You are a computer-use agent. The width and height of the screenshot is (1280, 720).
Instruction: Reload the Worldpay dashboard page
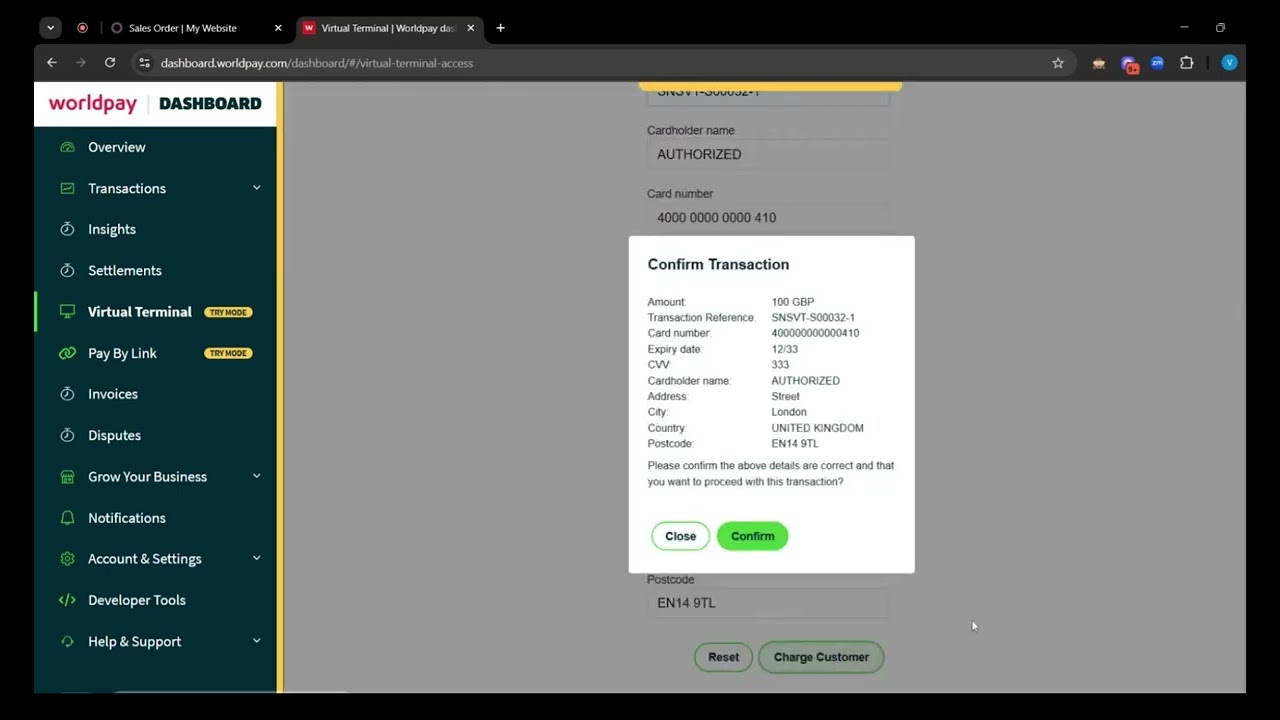(x=110, y=63)
